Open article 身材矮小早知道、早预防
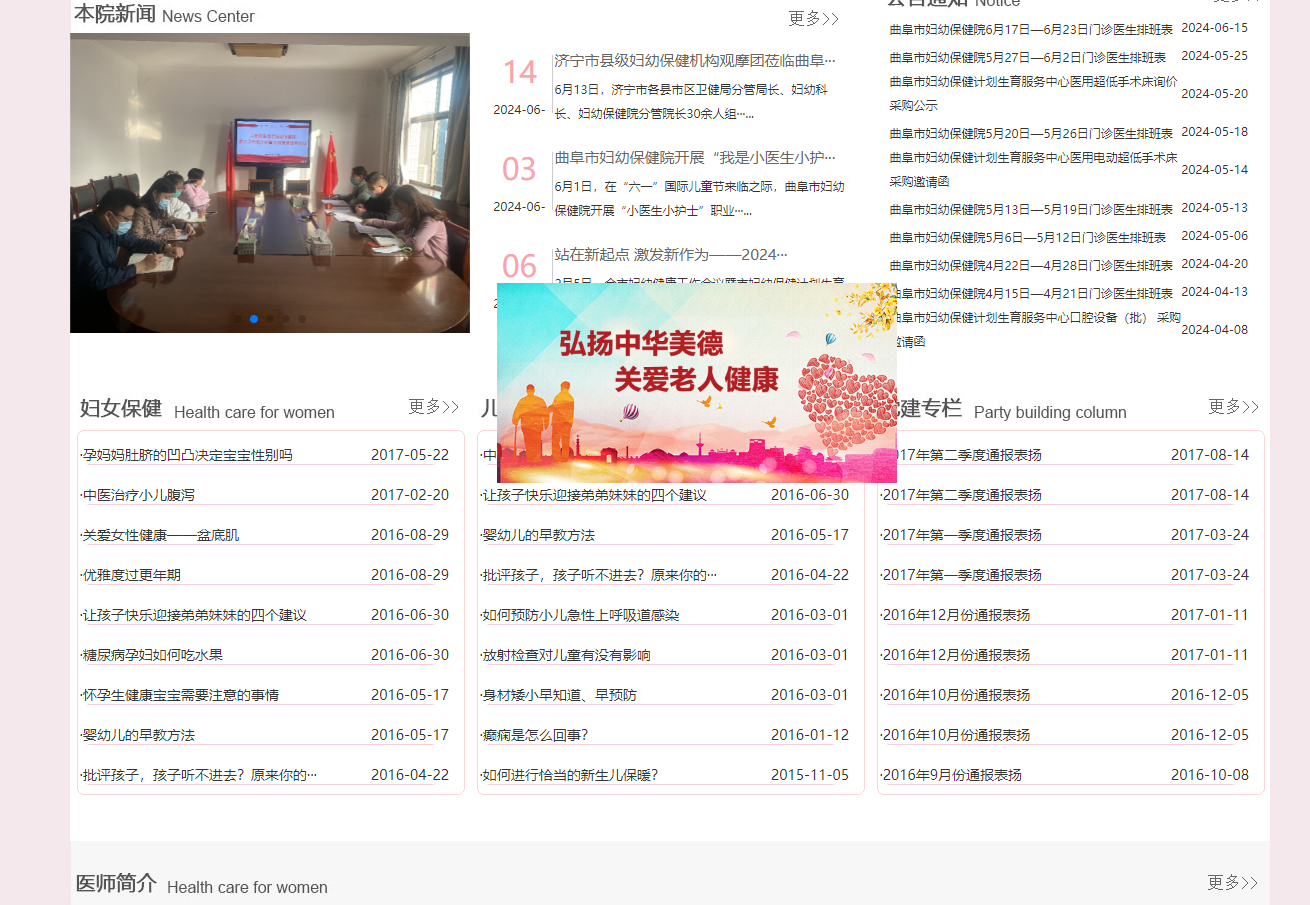The width and height of the screenshot is (1310, 905). click(x=559, y=695)
